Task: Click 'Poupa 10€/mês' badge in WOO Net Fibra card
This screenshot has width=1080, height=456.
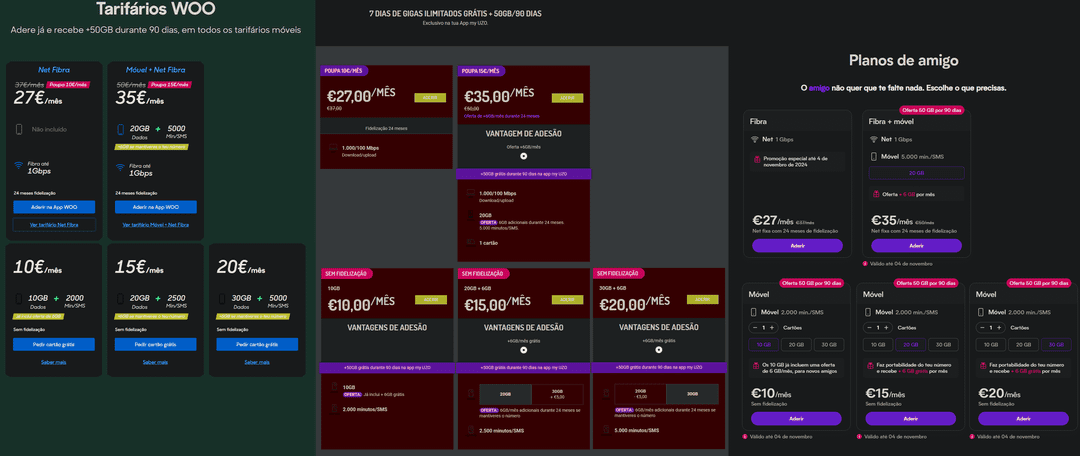Action: tap(70, 84)
